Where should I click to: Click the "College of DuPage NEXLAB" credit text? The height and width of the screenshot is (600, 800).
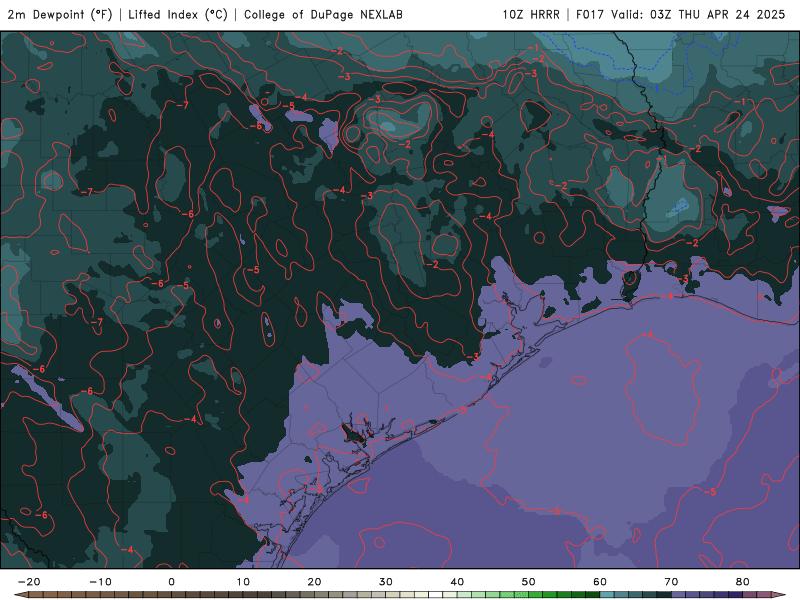click(x=323, y=15)
